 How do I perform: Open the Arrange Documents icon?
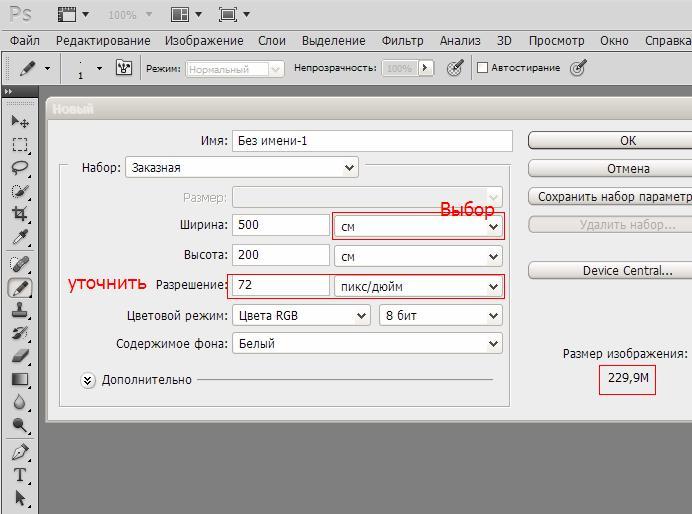click(180, 15)
